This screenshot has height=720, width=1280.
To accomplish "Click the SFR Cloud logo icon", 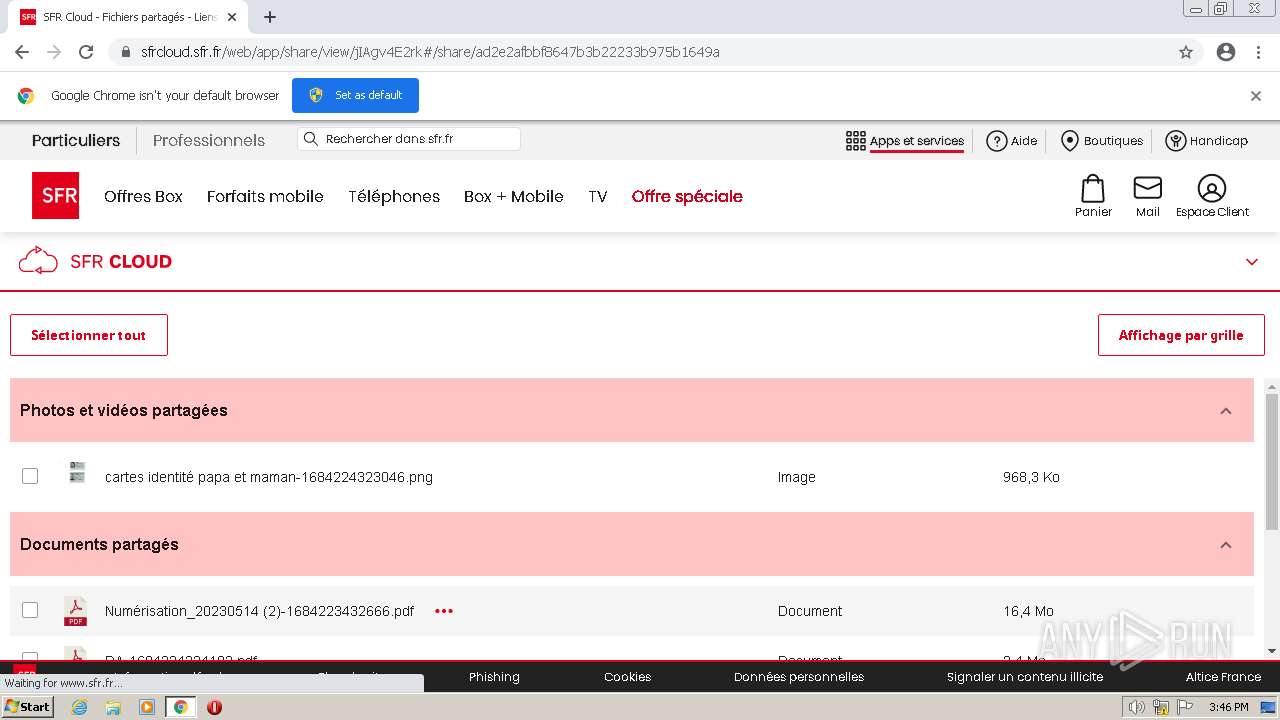I will (38, 261).
